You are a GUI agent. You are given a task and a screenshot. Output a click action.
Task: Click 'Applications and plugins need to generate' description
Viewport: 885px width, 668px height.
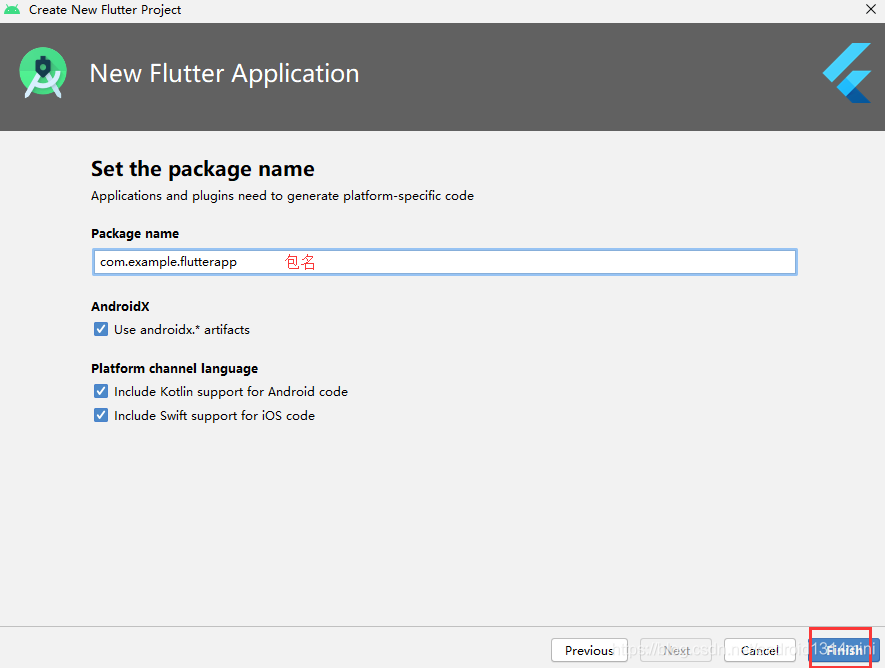[282, 196]
